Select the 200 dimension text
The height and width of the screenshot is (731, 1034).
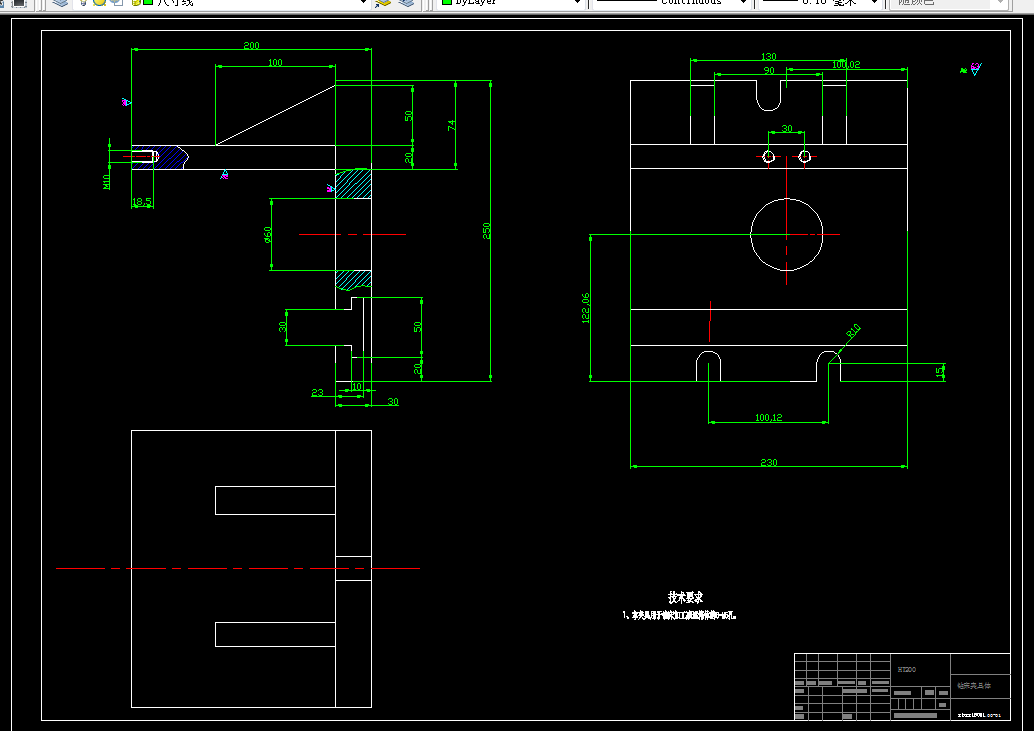coord(251,45)
